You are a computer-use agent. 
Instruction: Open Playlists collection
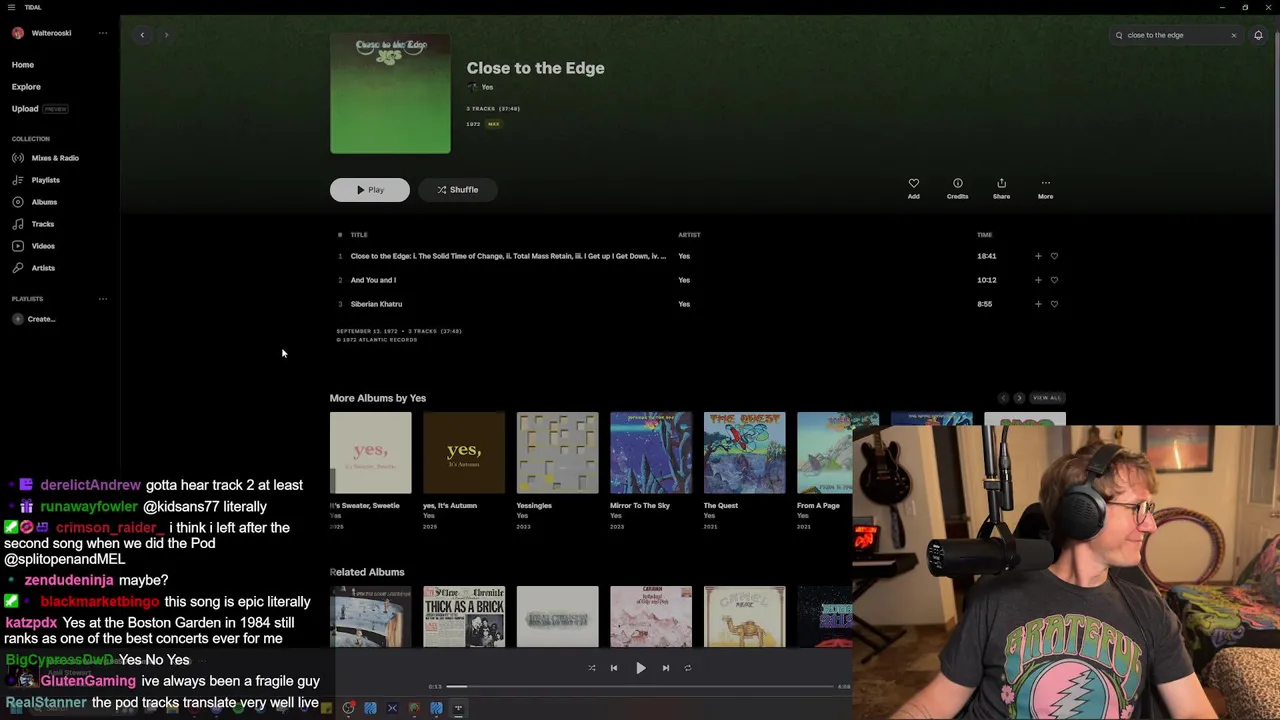pyautogui.click(x=37, y=180)
